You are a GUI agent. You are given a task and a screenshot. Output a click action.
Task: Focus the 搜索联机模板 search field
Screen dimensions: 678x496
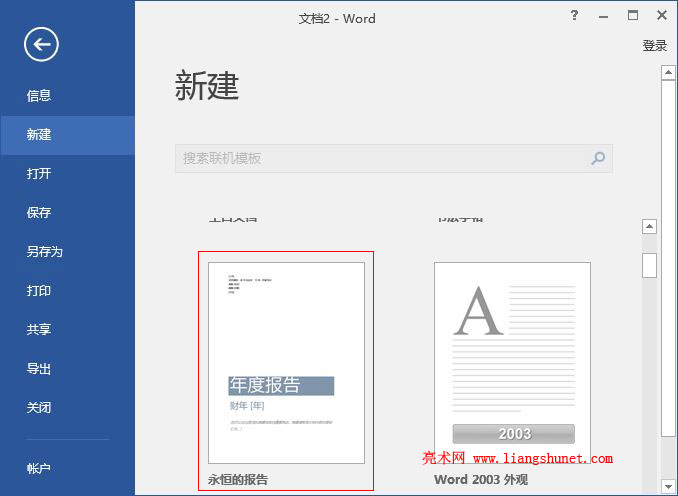[393, 158]
